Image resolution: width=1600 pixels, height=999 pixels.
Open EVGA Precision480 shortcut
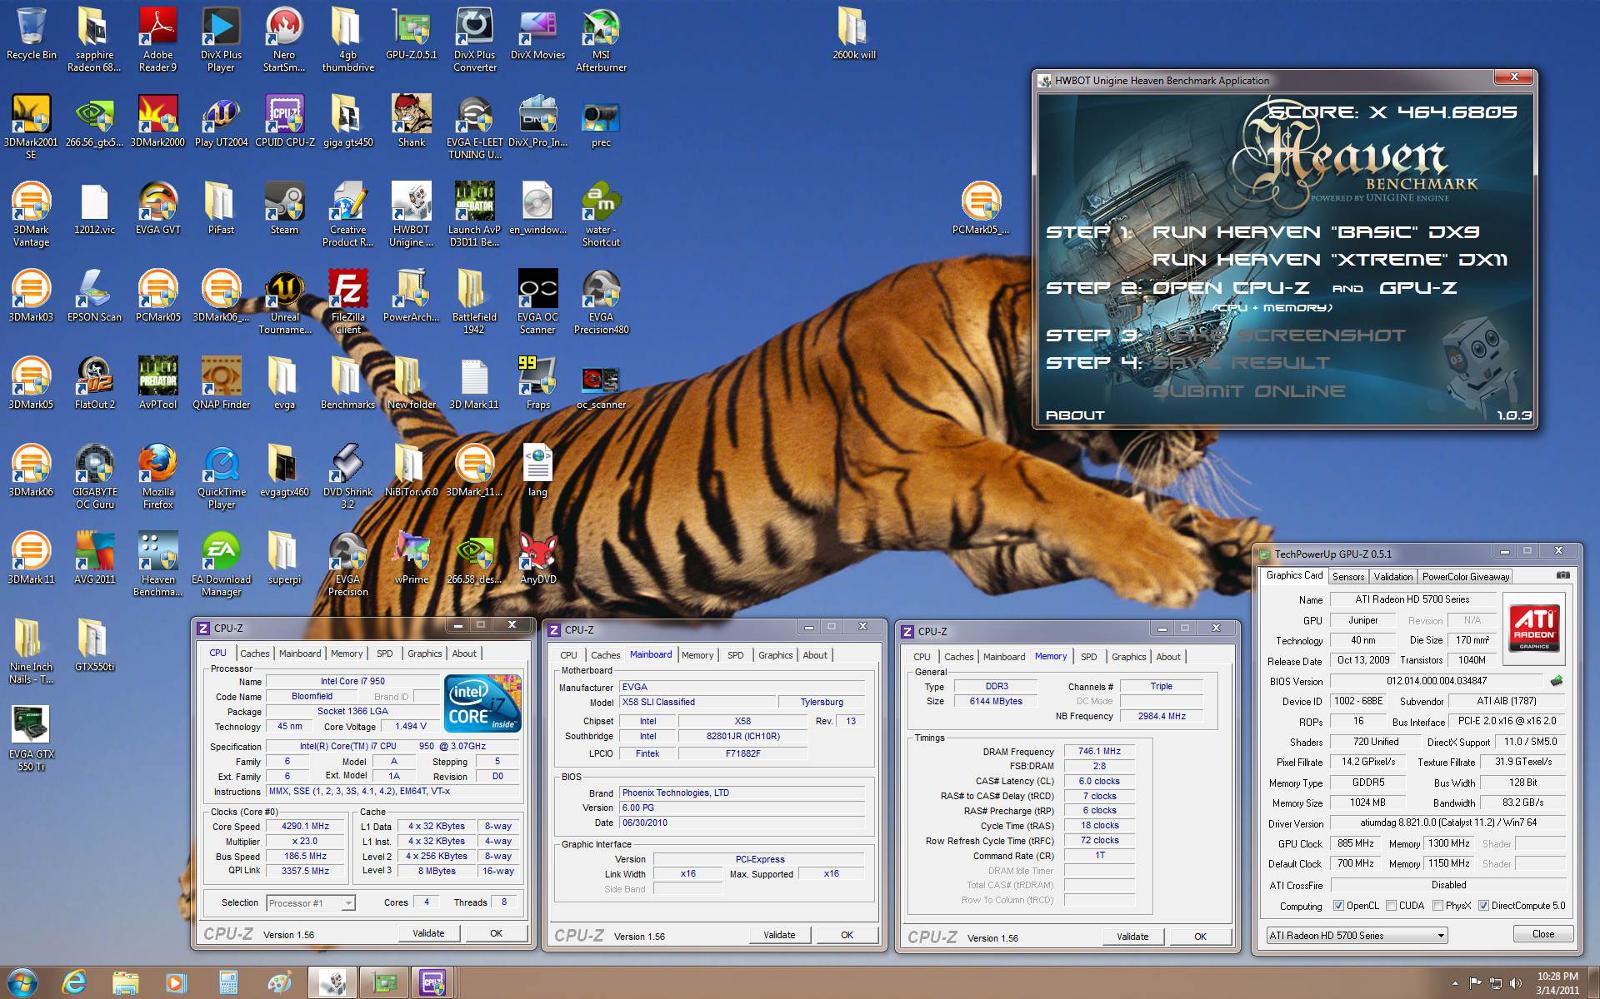pos(601,301)
